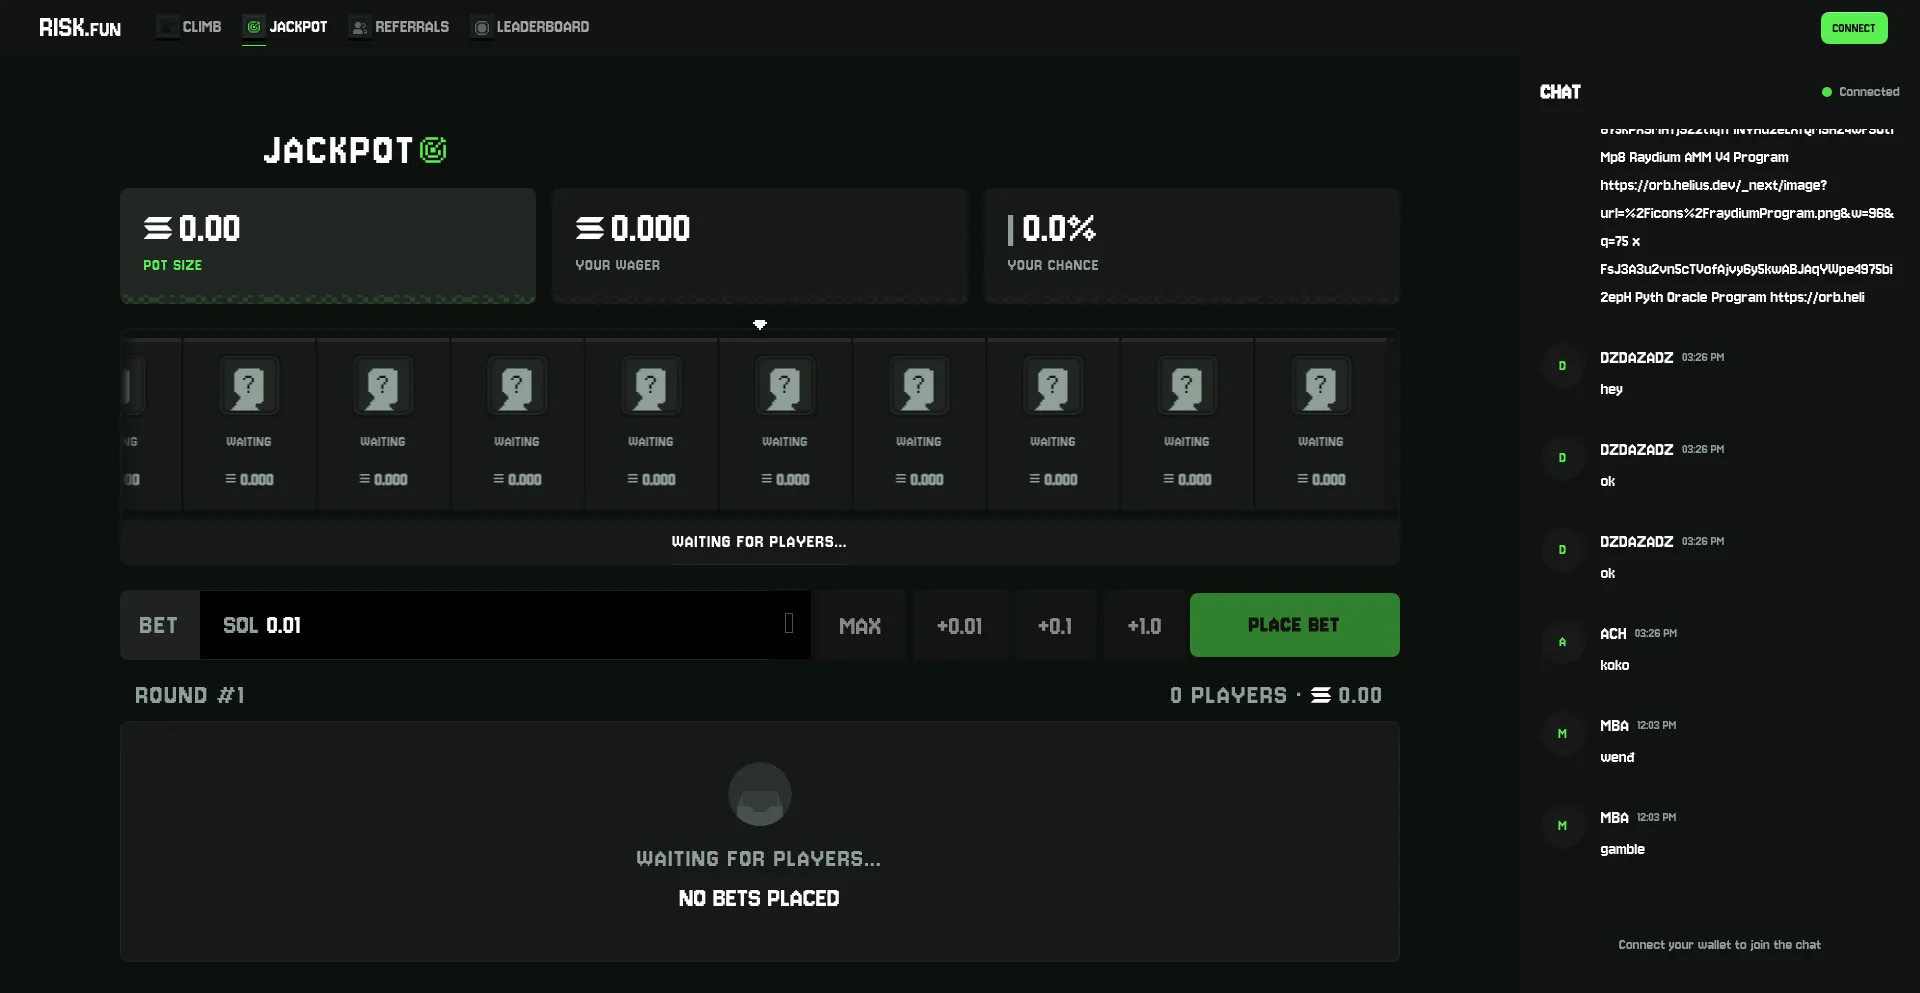Click the RISK.FUN logo

pos(80,28)
